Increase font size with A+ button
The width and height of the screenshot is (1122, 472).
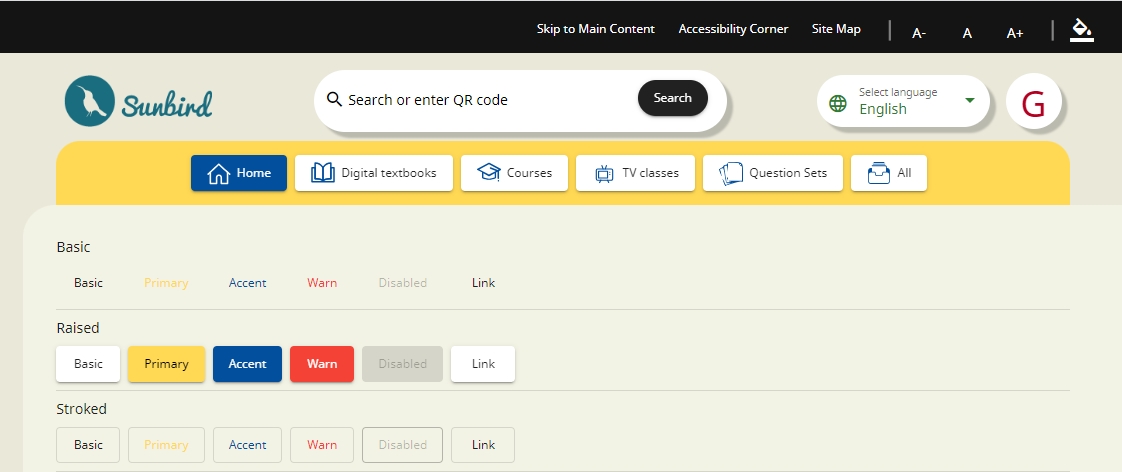pos(1014,33)
